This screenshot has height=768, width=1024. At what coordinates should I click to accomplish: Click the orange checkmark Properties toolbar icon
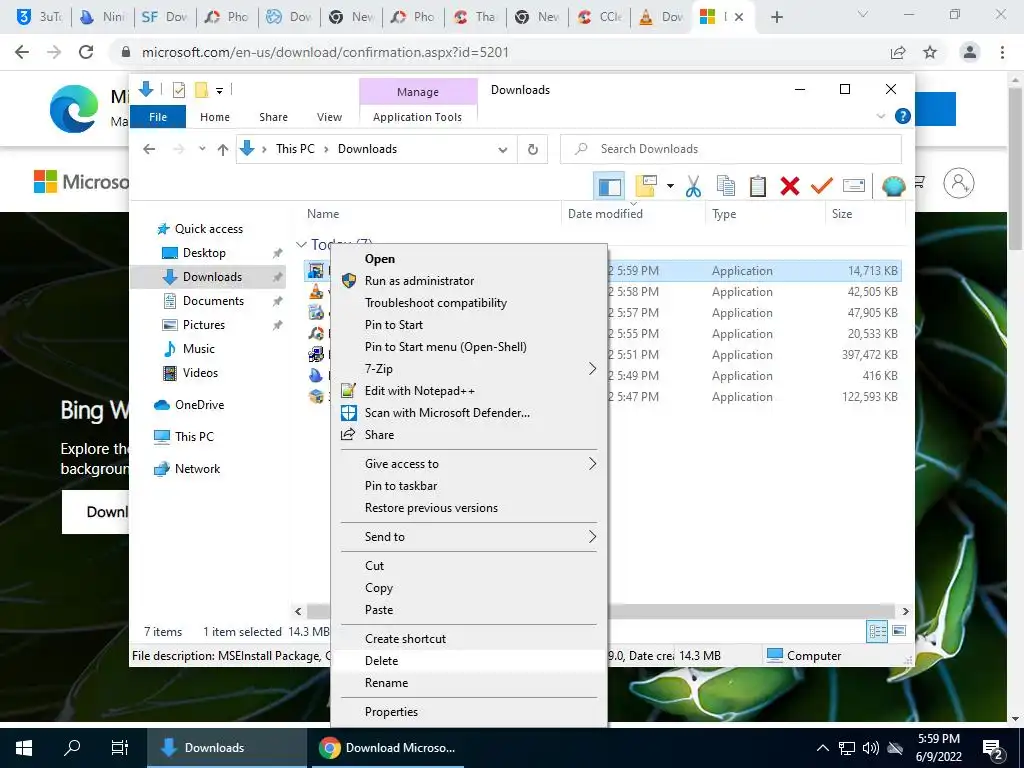click(822, 187)
